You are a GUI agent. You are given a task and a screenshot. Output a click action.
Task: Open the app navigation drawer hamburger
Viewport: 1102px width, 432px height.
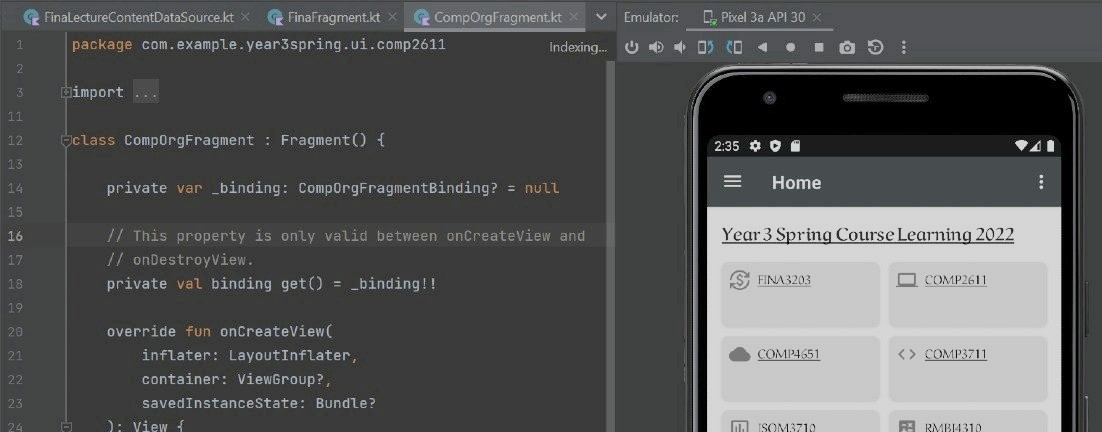[732, 182]
